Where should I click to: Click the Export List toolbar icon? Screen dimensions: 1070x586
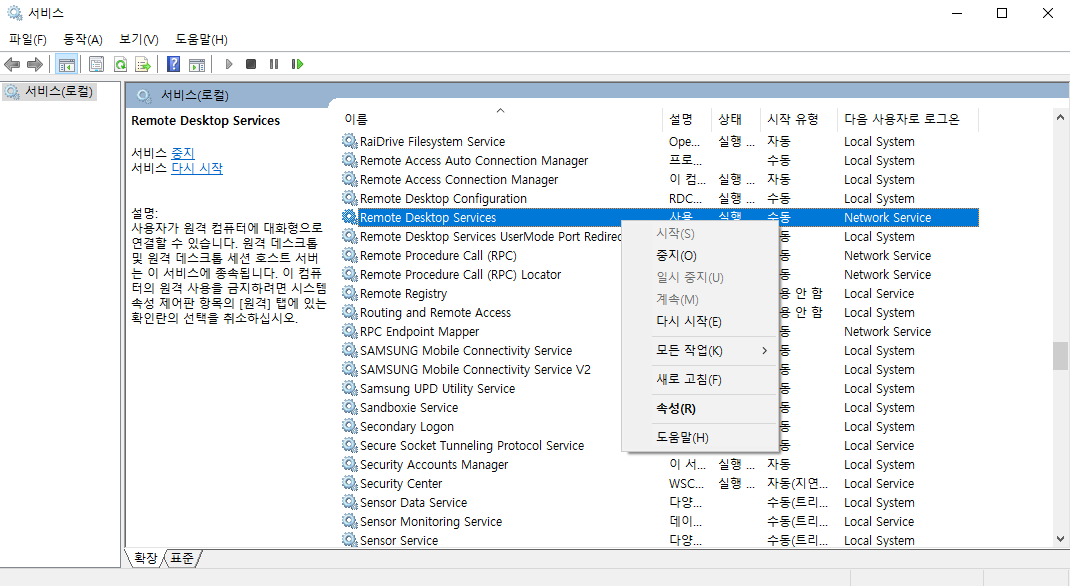[143, 64]
